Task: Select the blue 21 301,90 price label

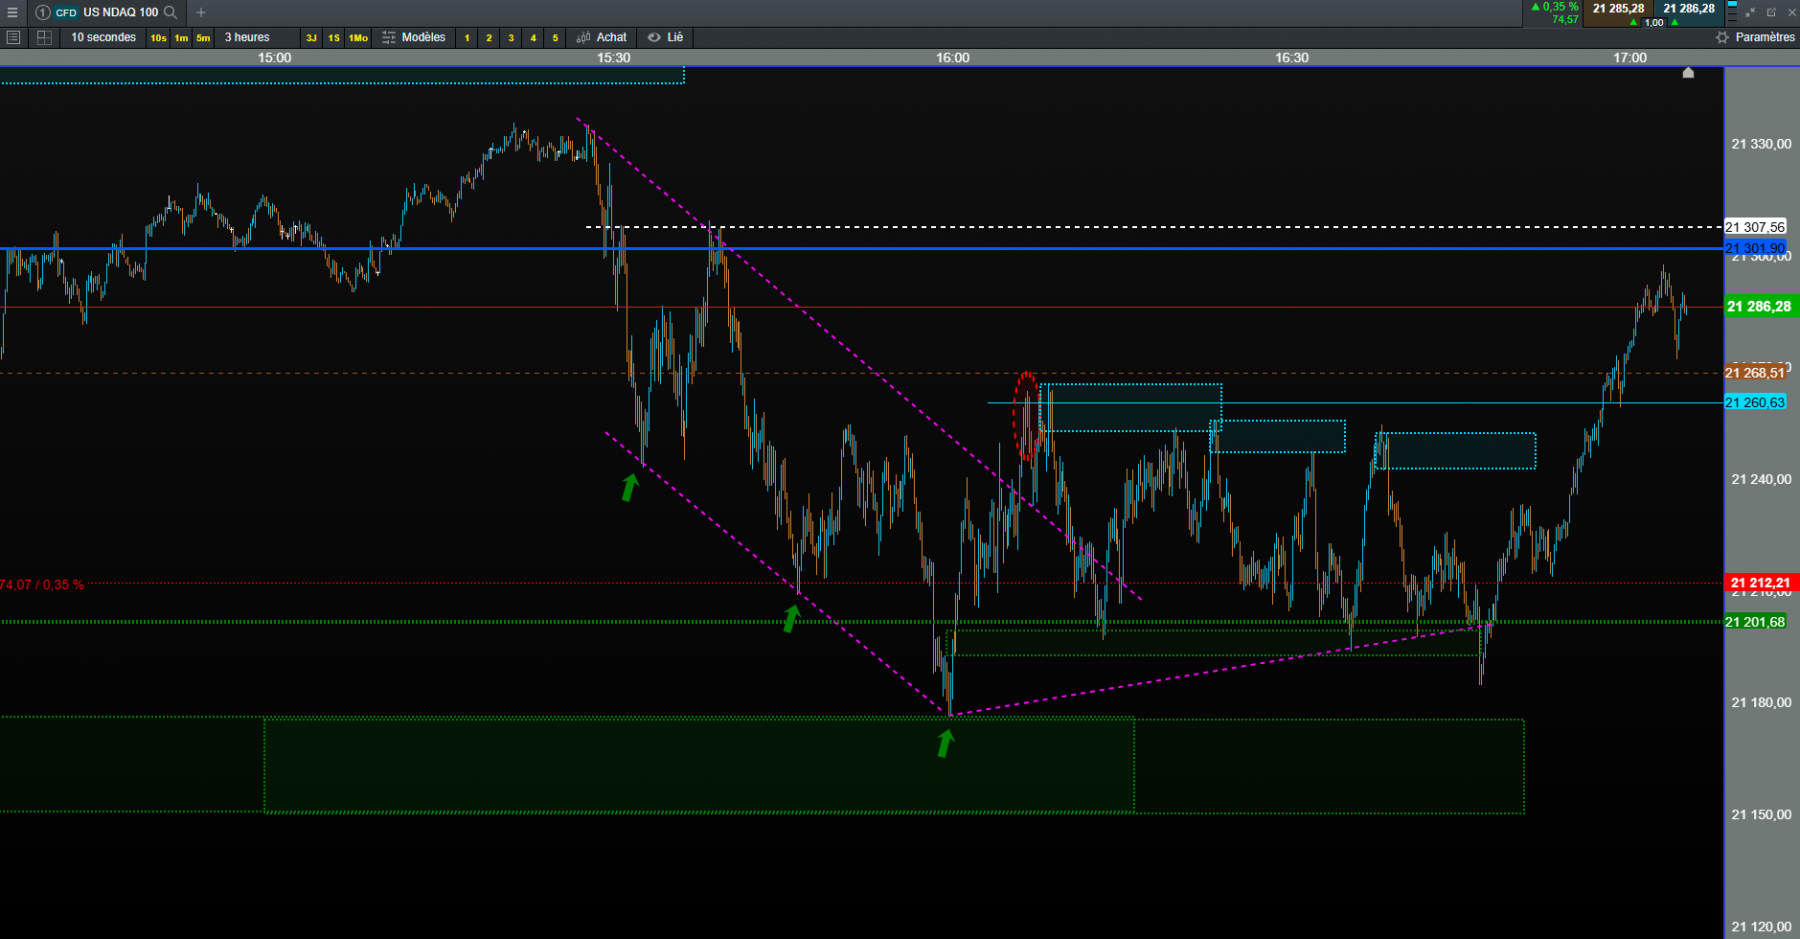Action: (1755, 248)
